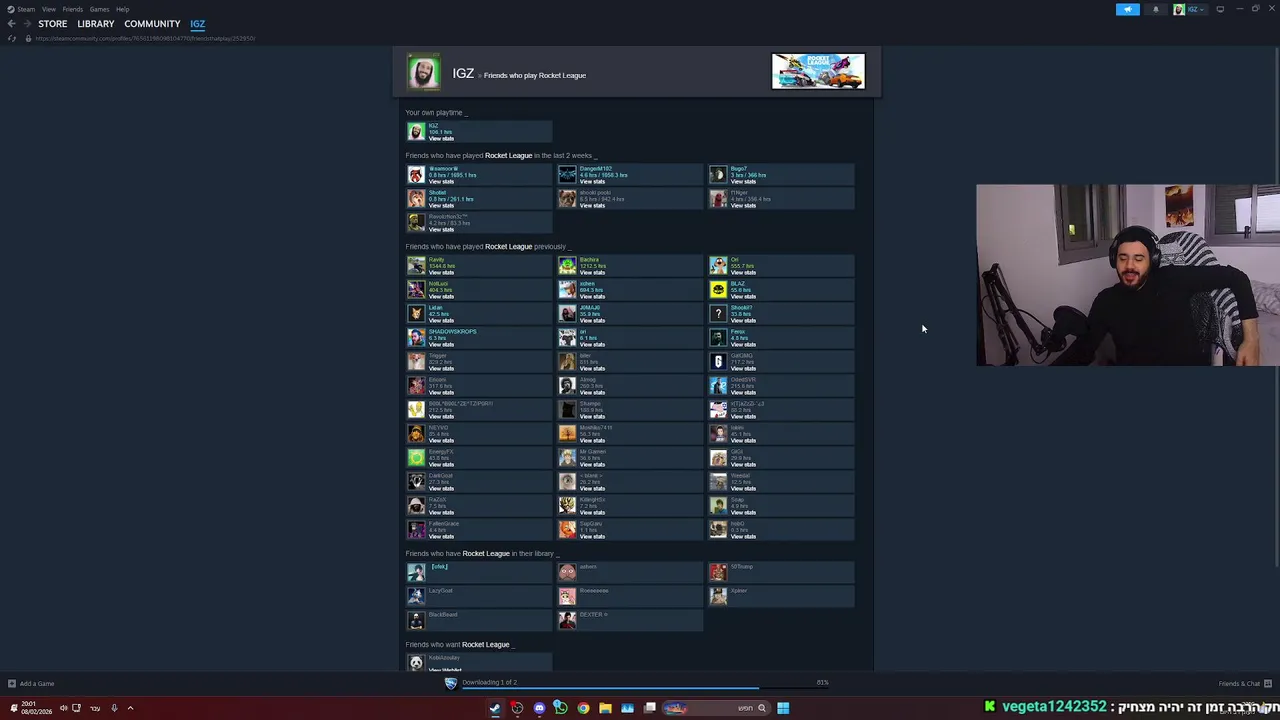Click the IGZ name in page header
Viewport: 1280px width, 720px height.
463,74
